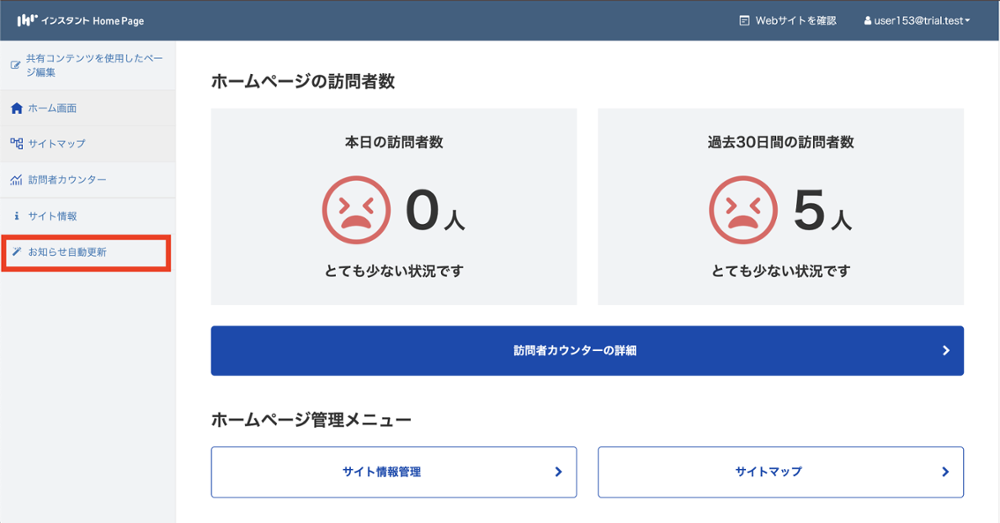This screenshot has width=1000, height=523.
Task: Click the chevron arrow on 訪問者カウンターの詳細
Action: (945, 351)
